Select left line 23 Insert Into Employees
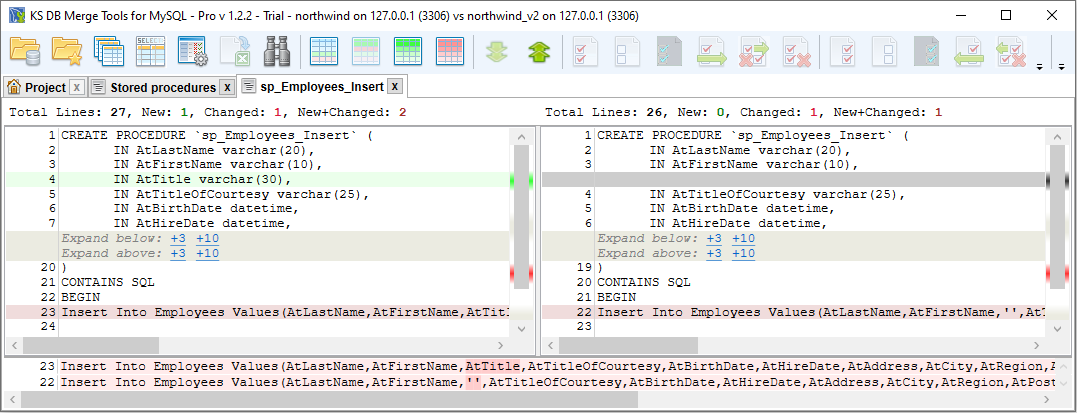 (x=258, y=313)
